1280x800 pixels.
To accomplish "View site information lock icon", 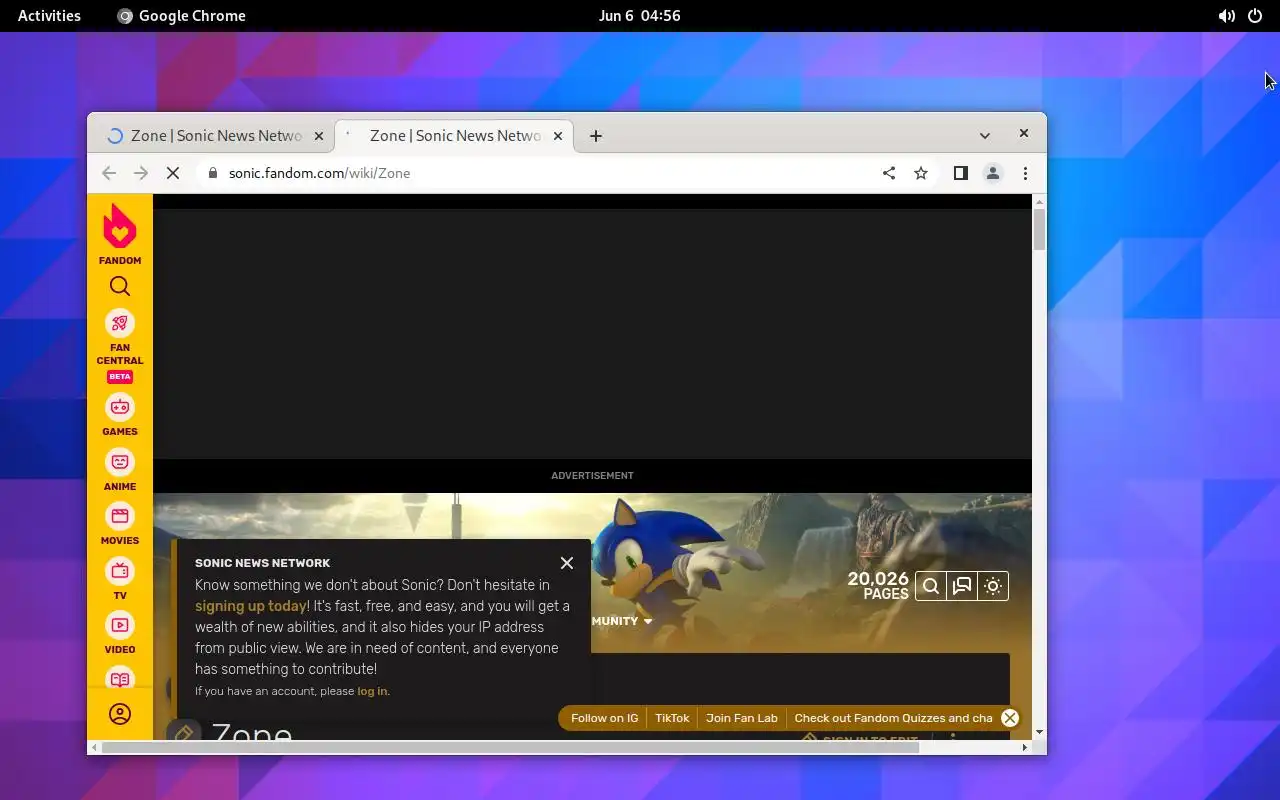I will click(212, 173).
